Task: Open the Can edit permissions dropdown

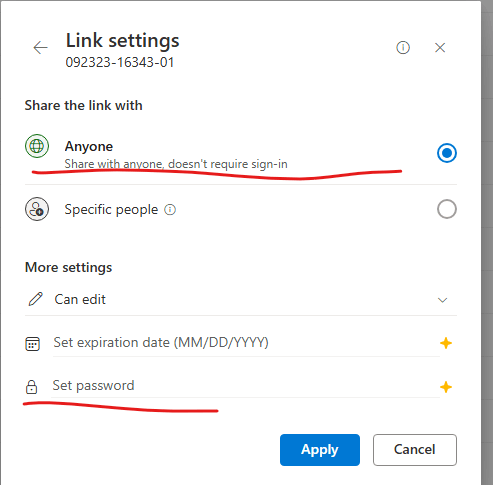Action: (241, 299)
